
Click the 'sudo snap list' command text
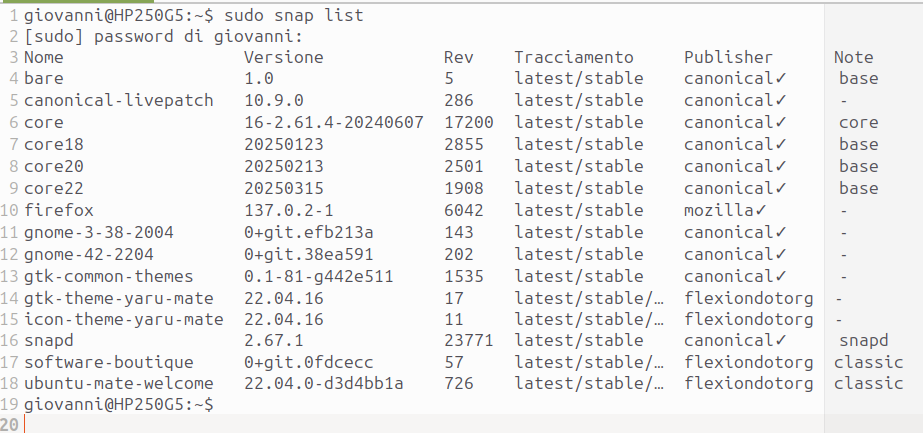click(294, 15)
